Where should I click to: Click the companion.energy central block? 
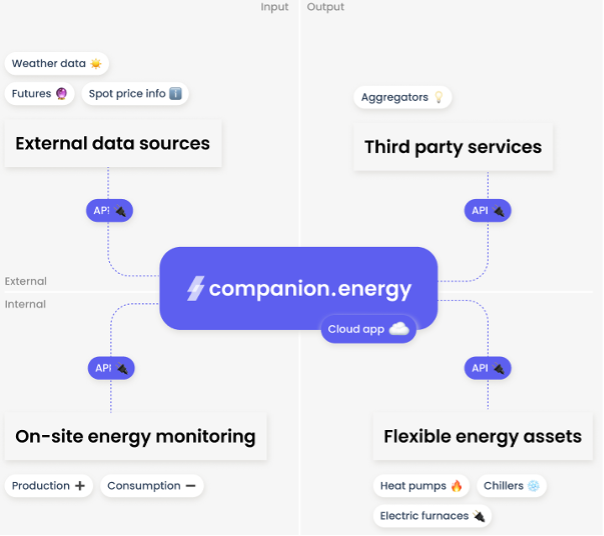[x=298, y=288]
